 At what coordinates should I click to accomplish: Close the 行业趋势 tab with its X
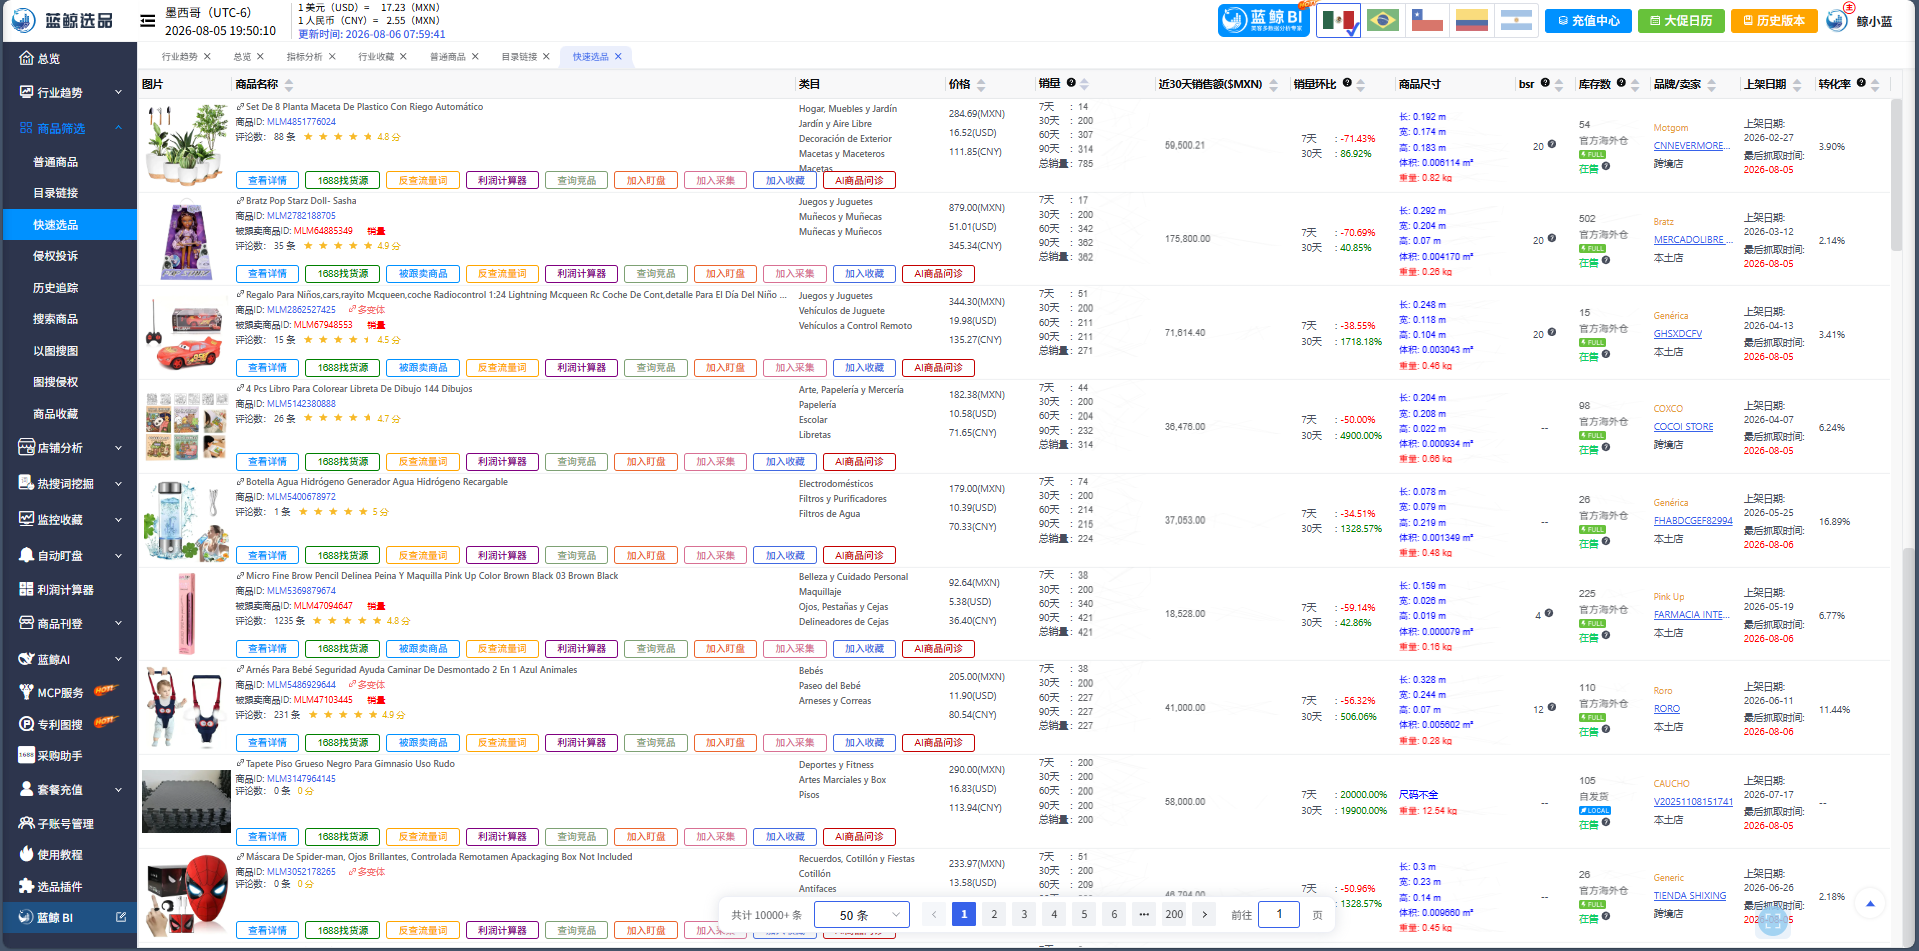point(207,56)
